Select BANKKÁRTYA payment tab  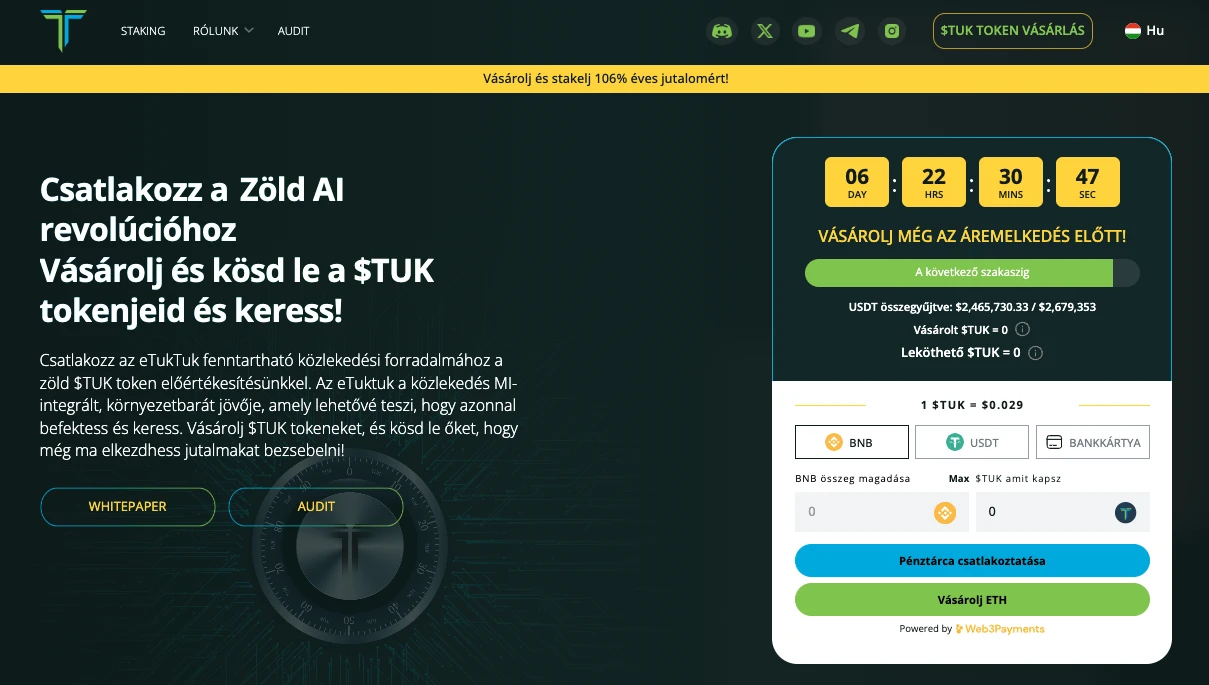point(1093,442)
